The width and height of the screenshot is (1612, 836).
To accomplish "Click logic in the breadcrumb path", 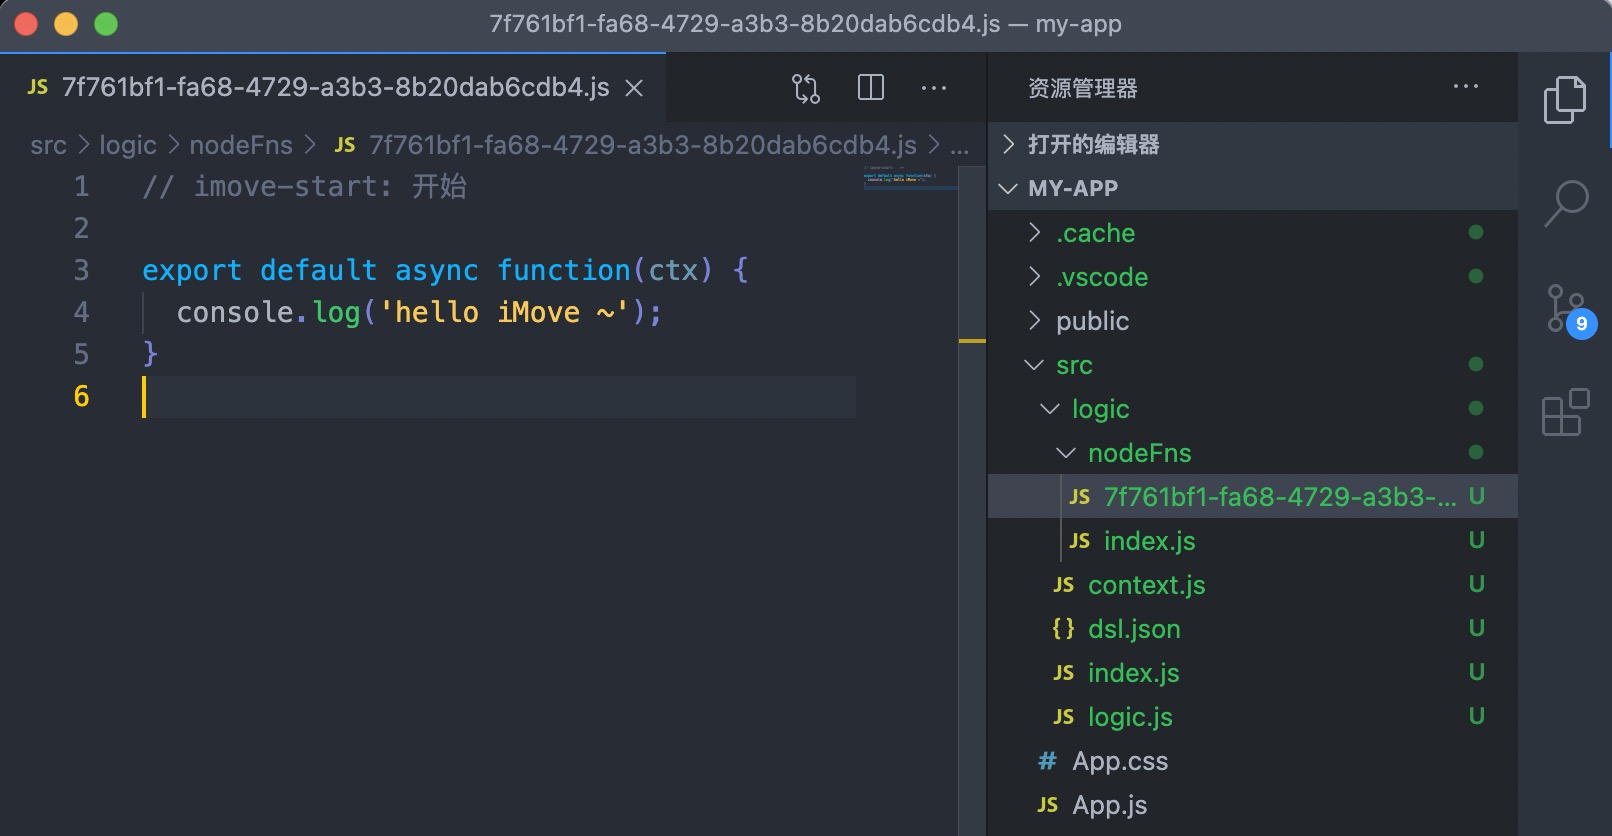I will (x=128, y=145).
